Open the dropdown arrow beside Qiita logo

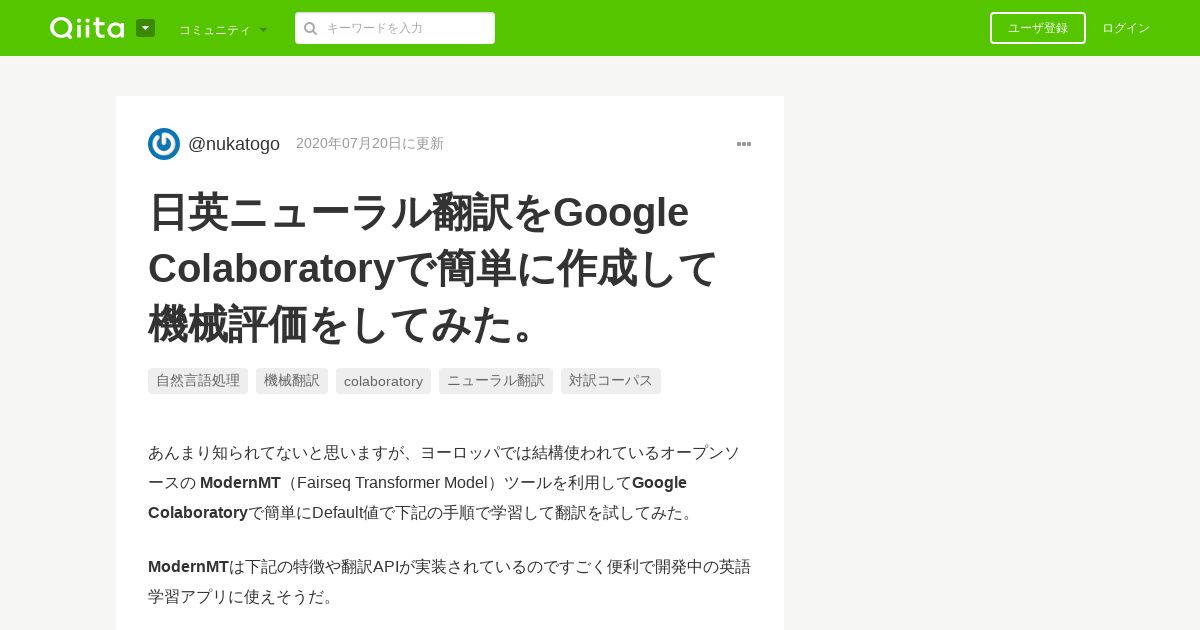pos(145,28)
